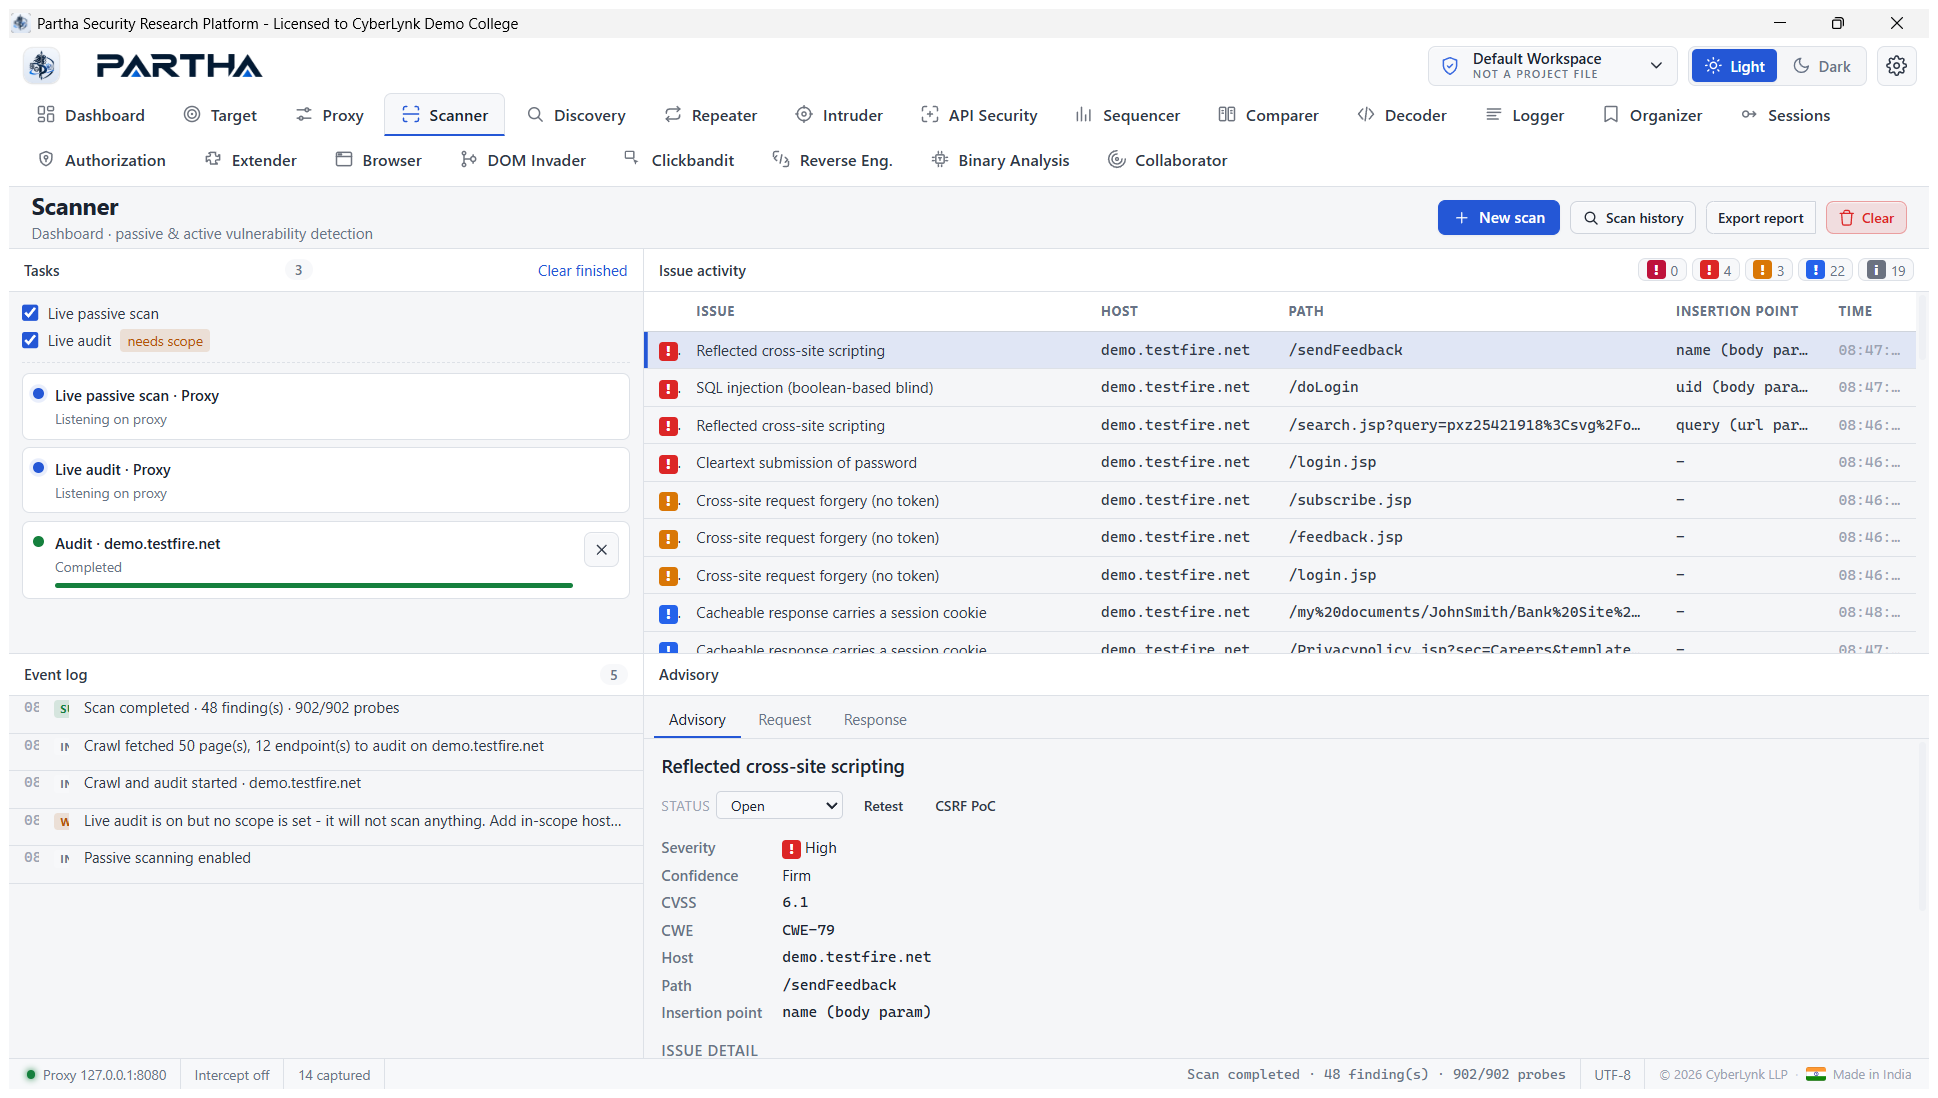This screenshot has height=1098, width=1938.
Task: Toggle the critical severity filter showing 0
Action: coord(1663,270)
